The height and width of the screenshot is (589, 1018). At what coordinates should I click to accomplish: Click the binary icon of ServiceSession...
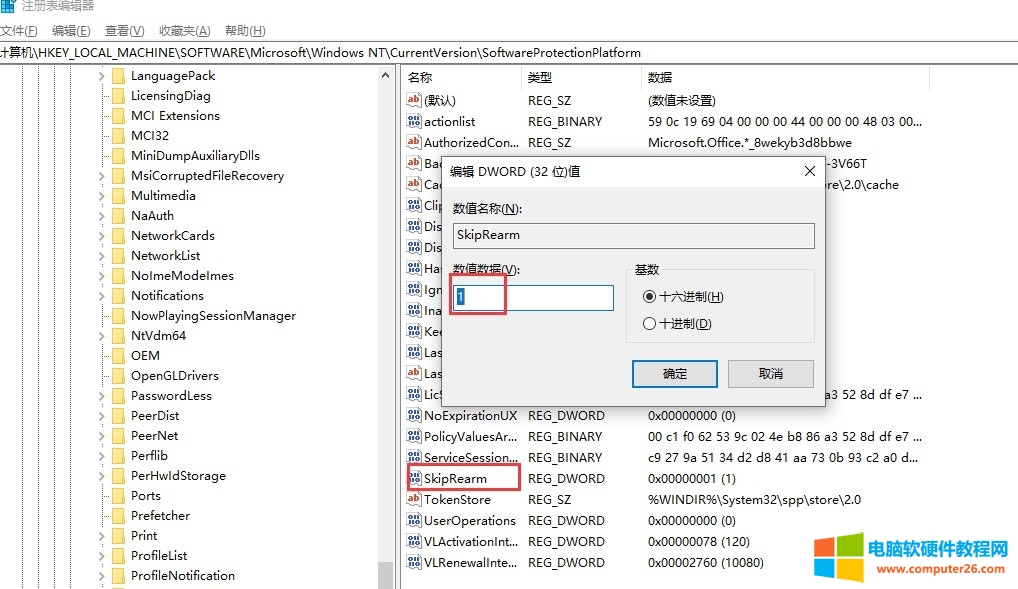(x=414, y=457)
